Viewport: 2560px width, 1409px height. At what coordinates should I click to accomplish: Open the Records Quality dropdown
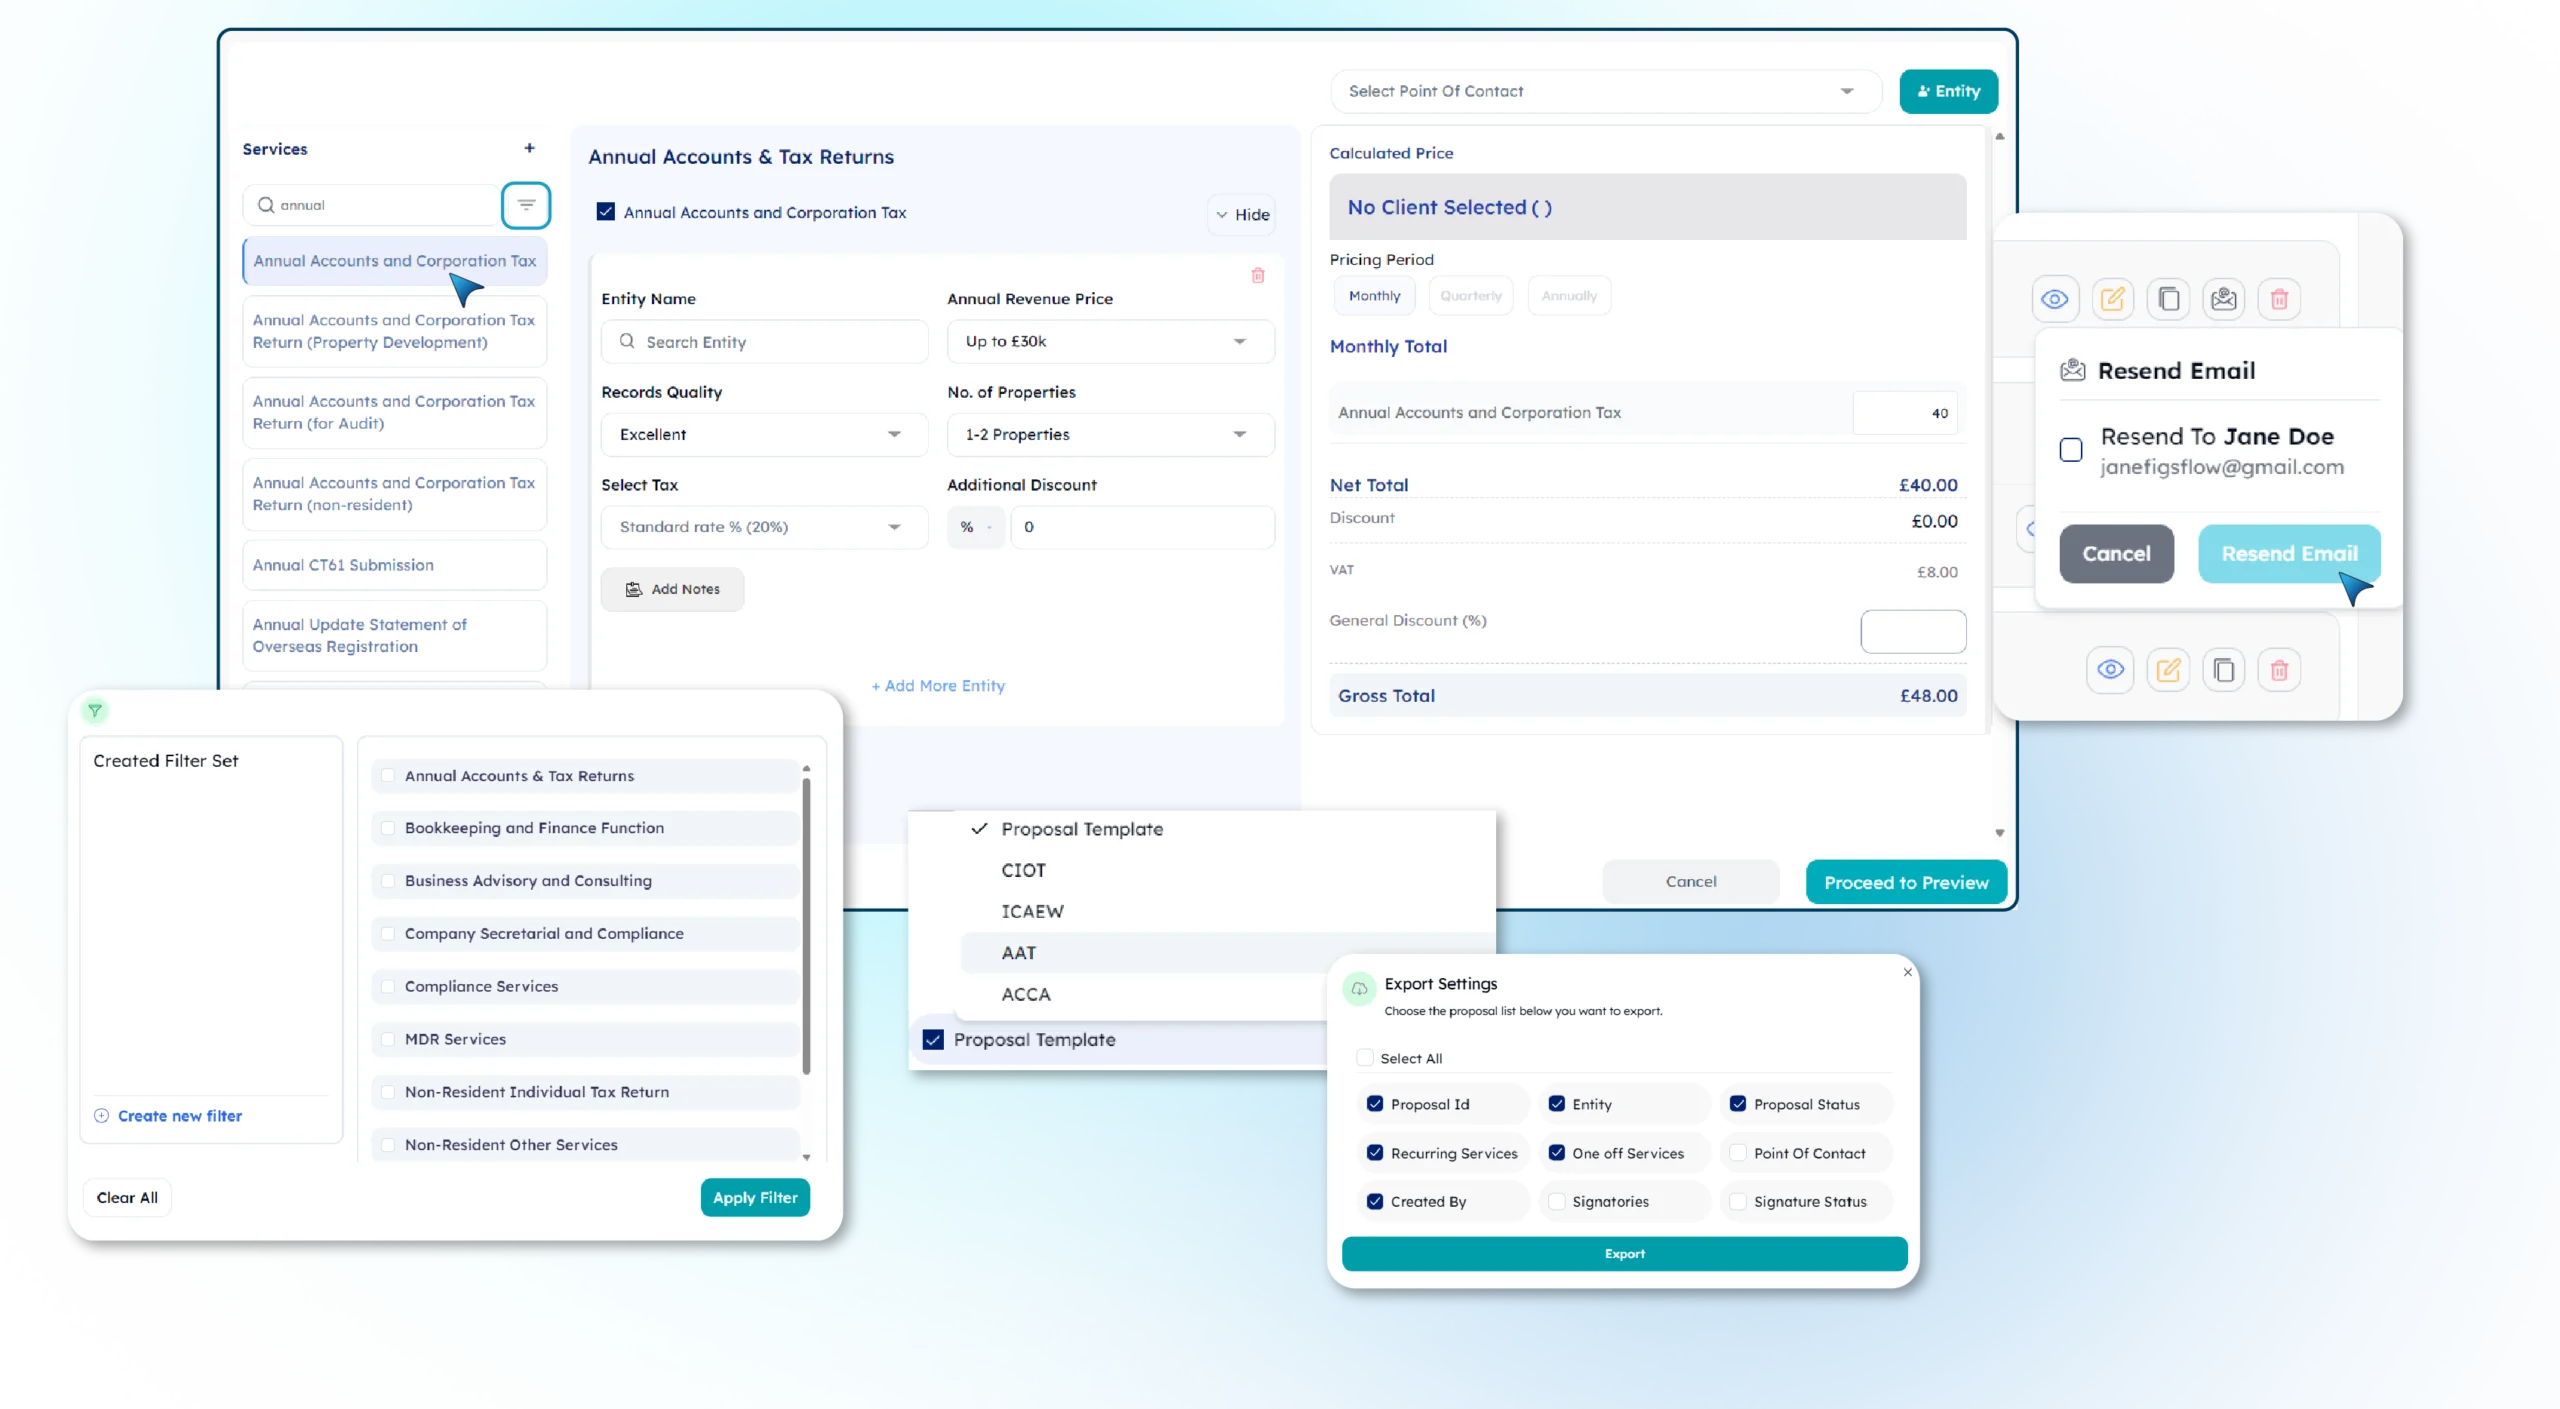764,434
